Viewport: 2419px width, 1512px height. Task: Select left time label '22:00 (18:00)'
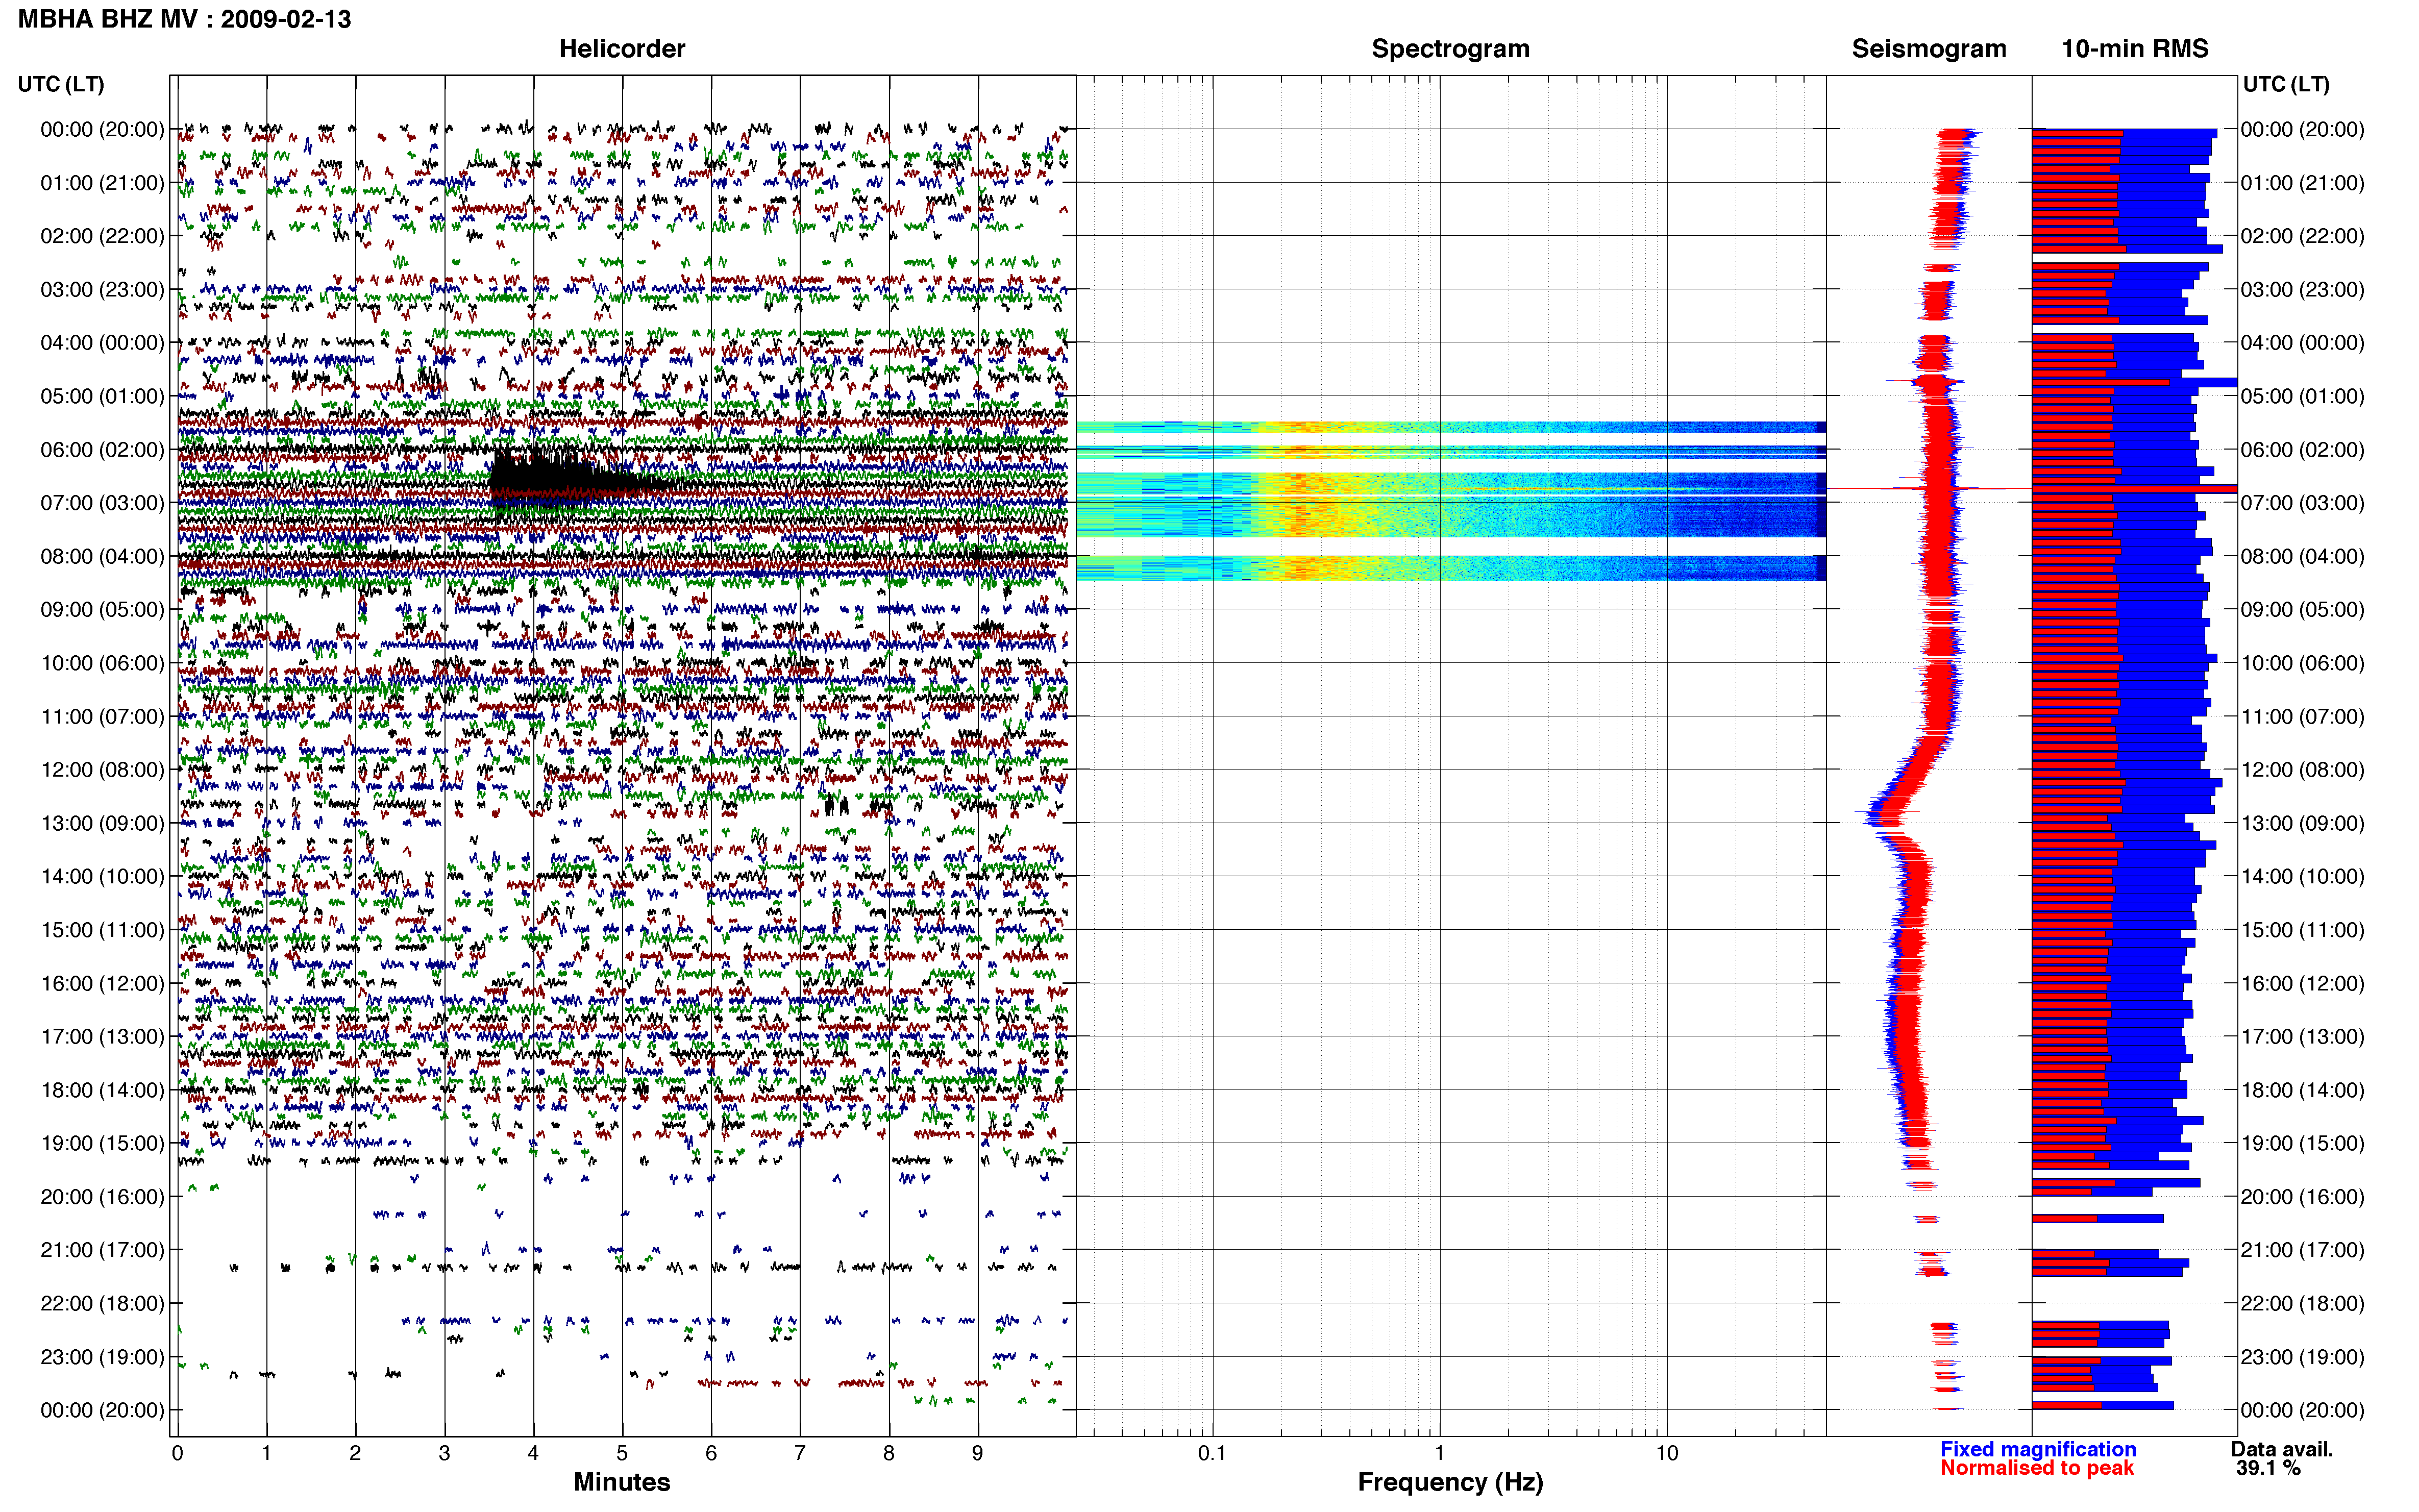[102, 1303]
